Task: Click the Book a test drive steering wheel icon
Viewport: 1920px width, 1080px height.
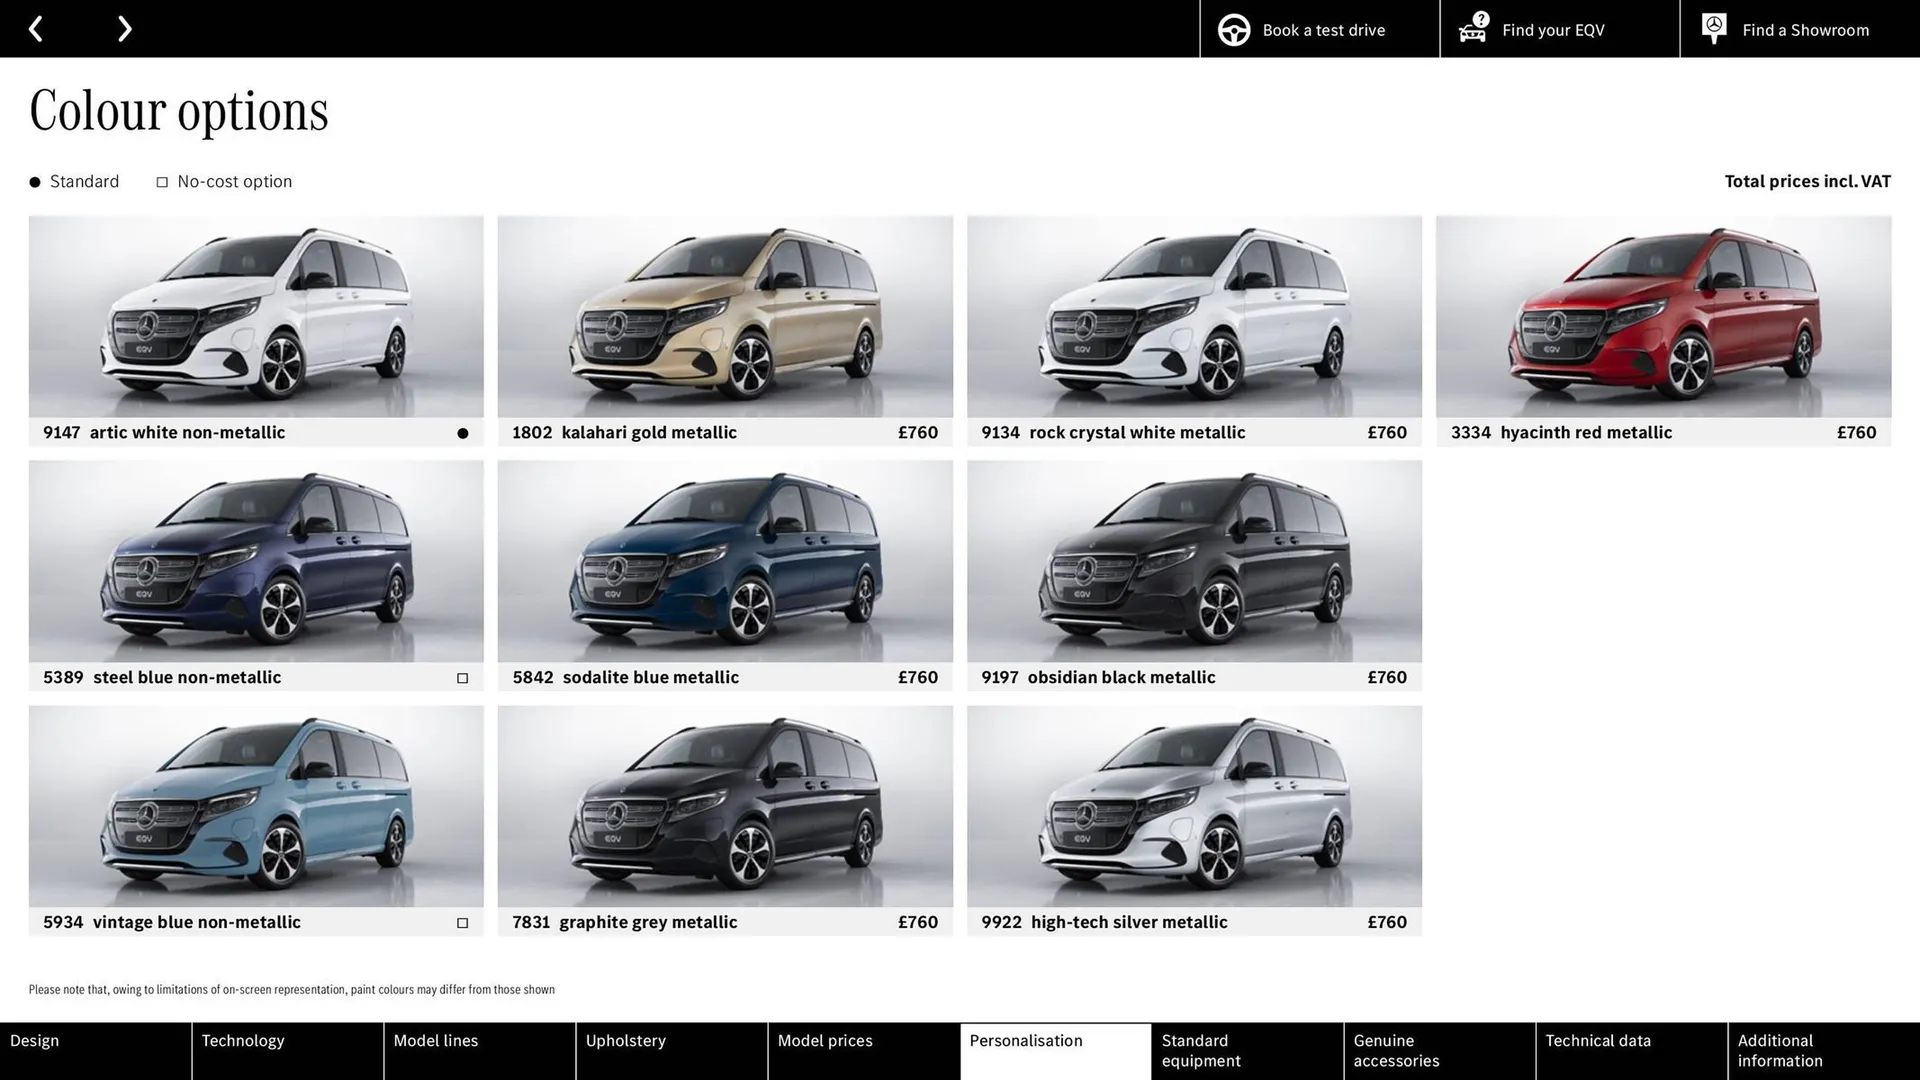Action: [x=1233, y=29]
